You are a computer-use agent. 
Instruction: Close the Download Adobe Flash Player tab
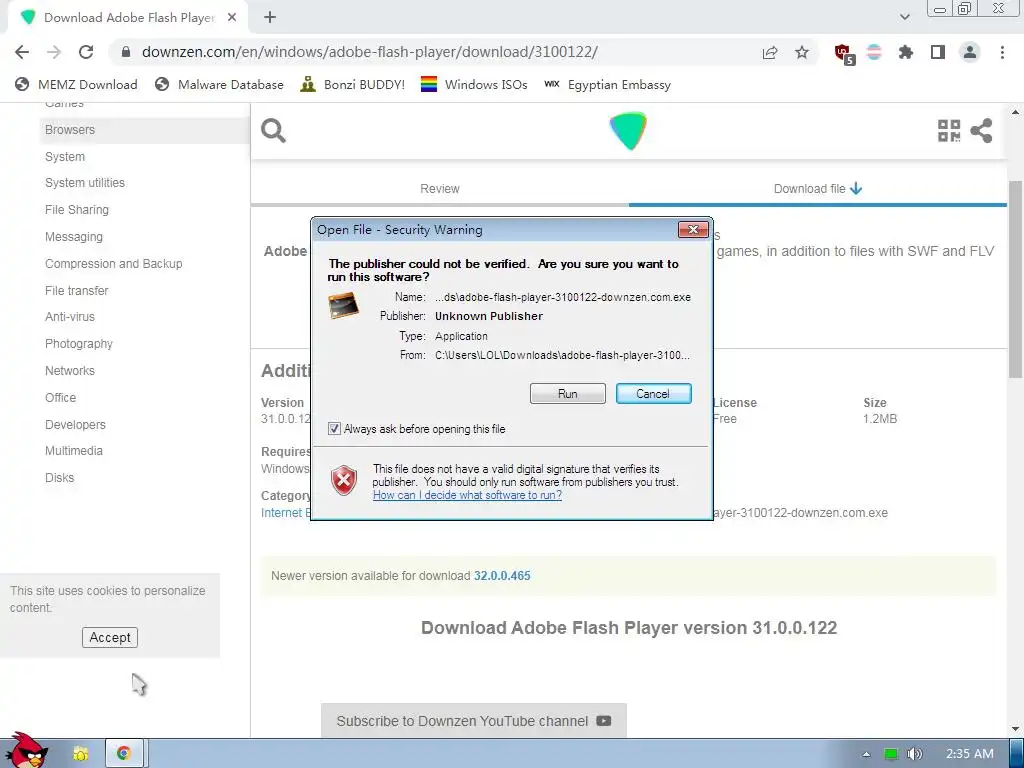pos(232,18)
